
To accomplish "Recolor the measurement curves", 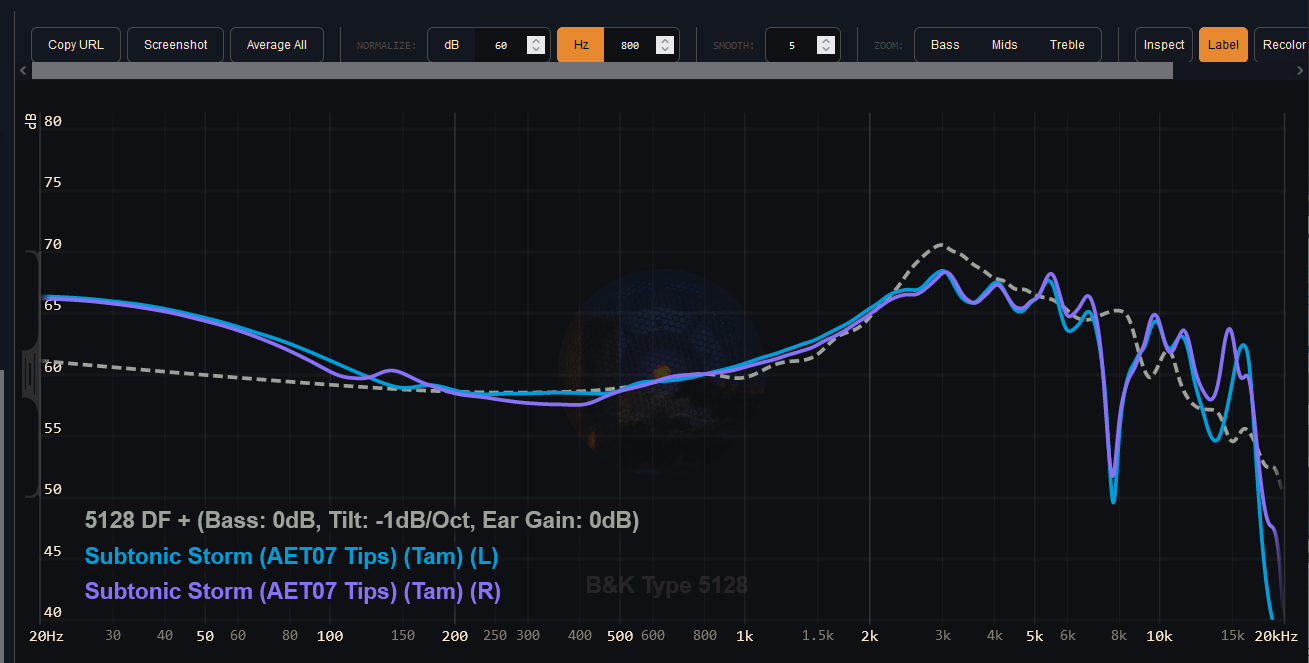I will (x=1287, y=44).
